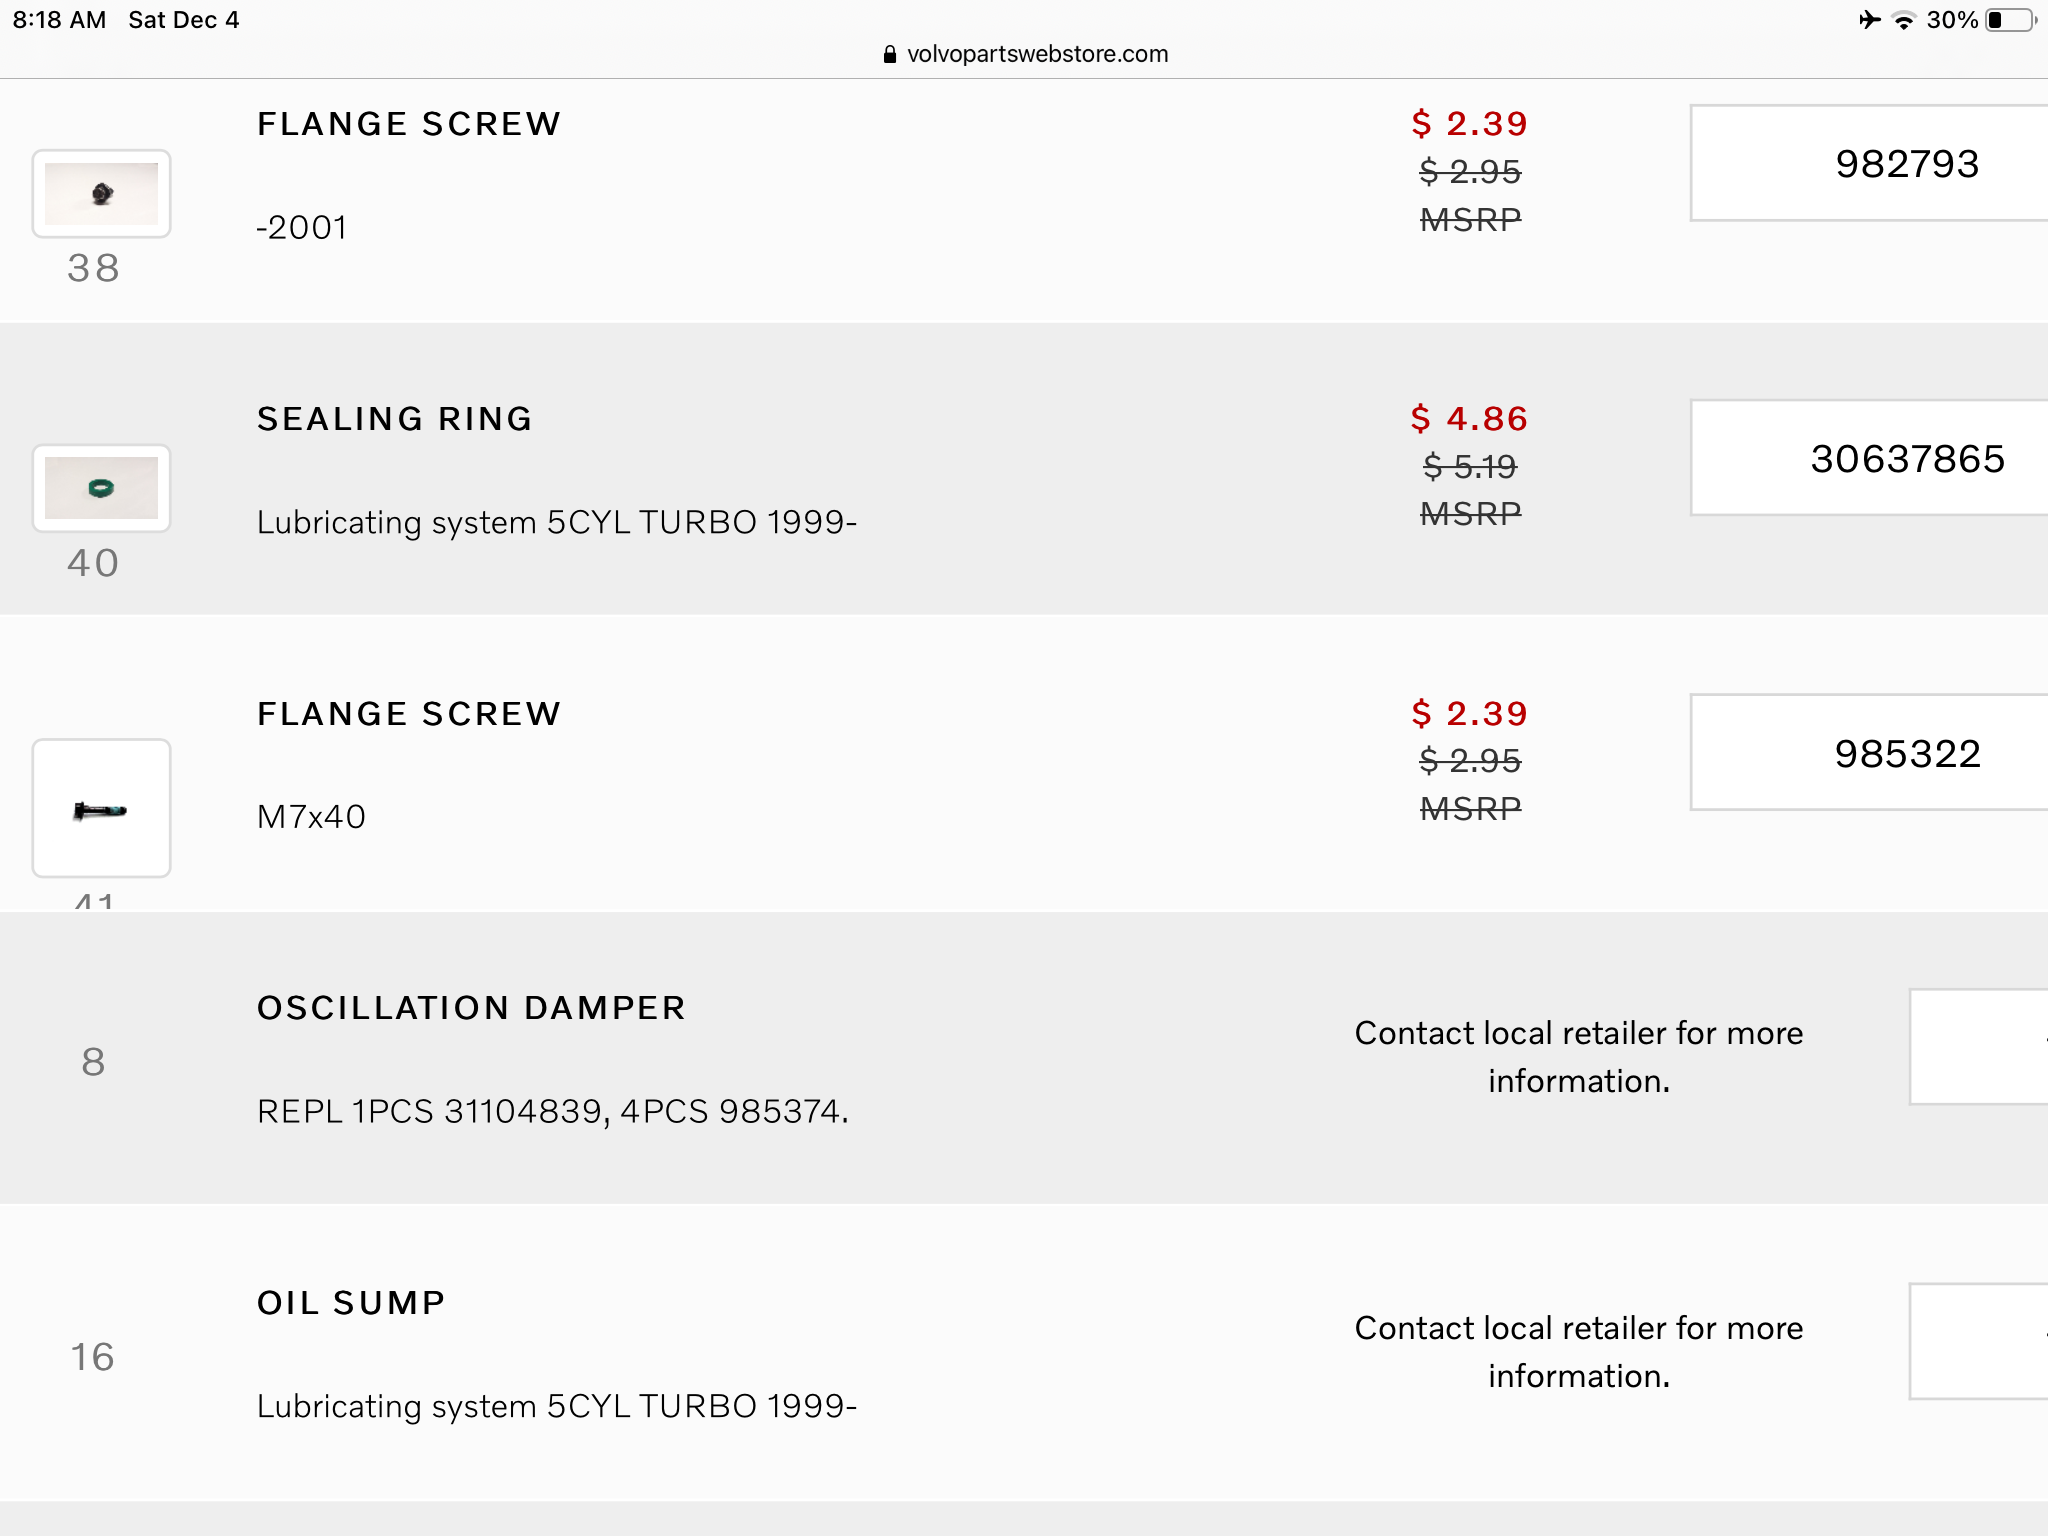Tap the Wi-Fi status icon
The height and width of the screenshot is (1536, 2048).
[1904, 20]
